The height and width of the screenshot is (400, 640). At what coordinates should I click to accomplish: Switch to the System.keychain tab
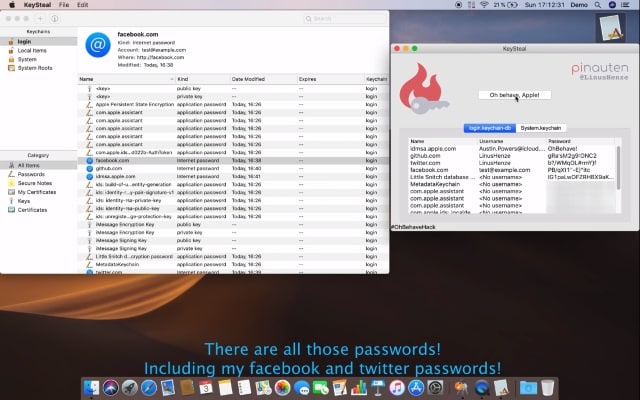[540, 128]
